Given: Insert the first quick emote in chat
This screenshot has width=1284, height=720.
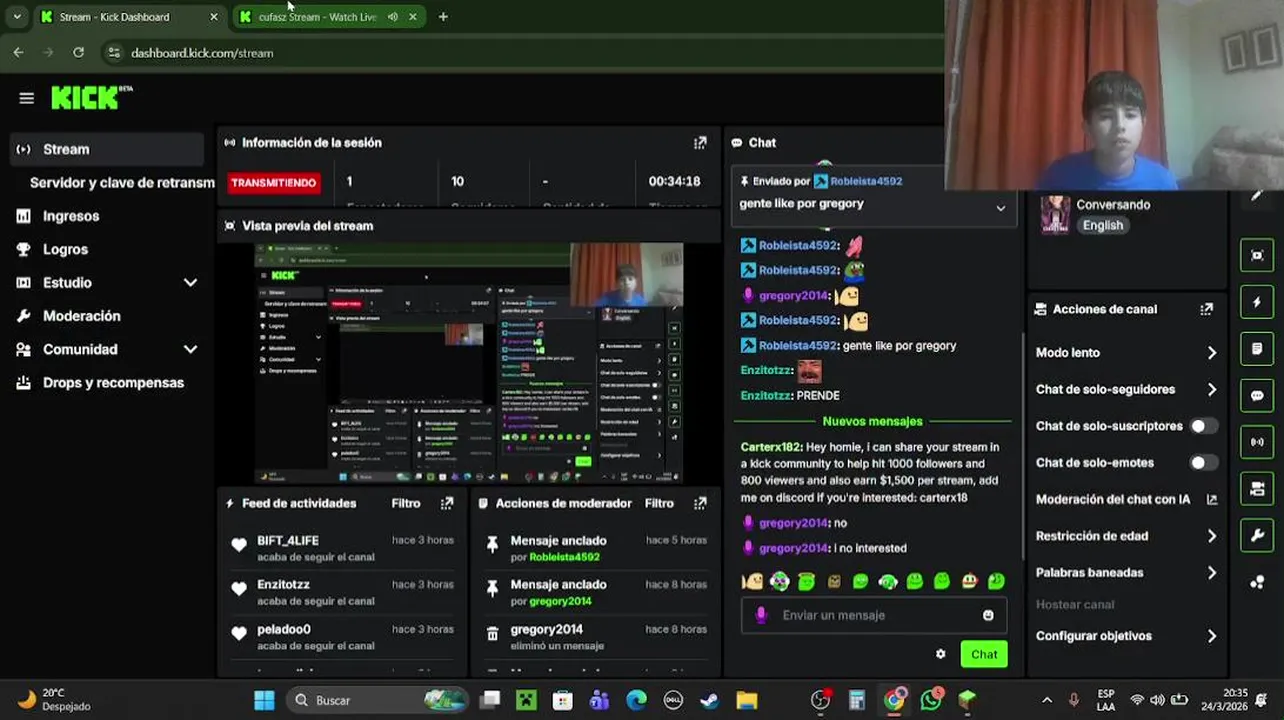Looking at the screenshot, I should [x=752, y=581].
